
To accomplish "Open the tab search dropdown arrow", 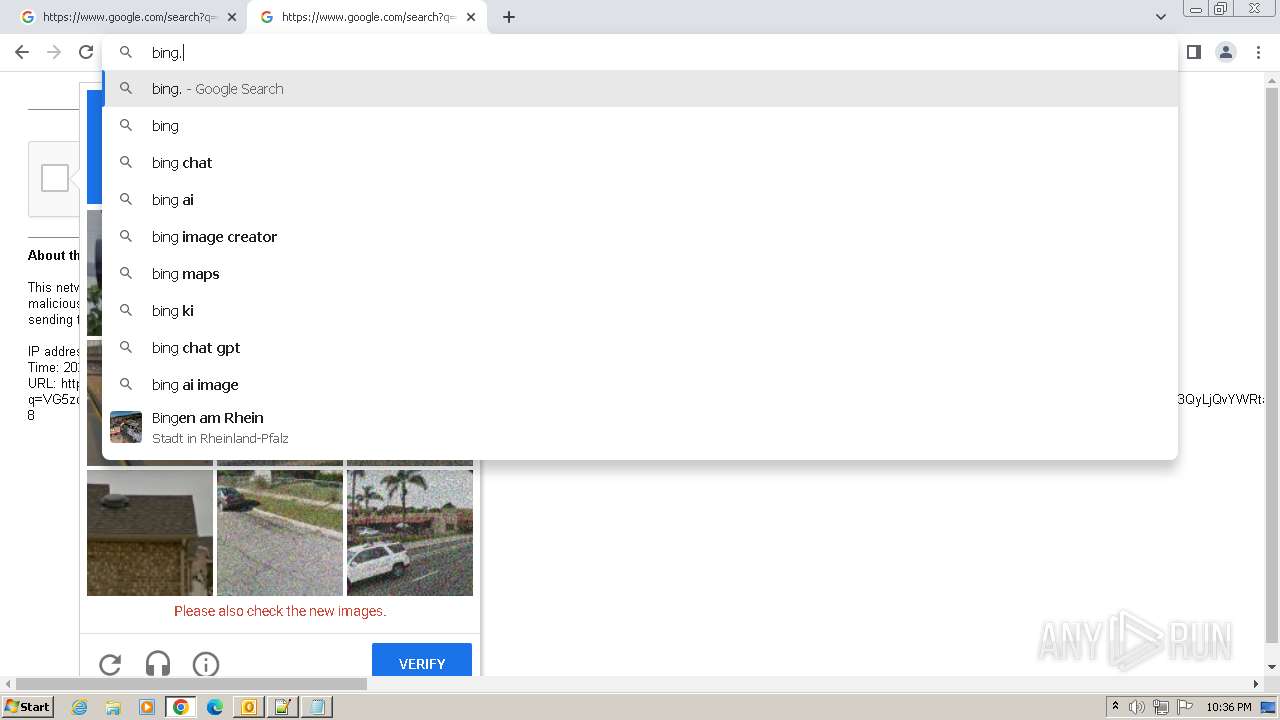I will [x=1160, y=17].
